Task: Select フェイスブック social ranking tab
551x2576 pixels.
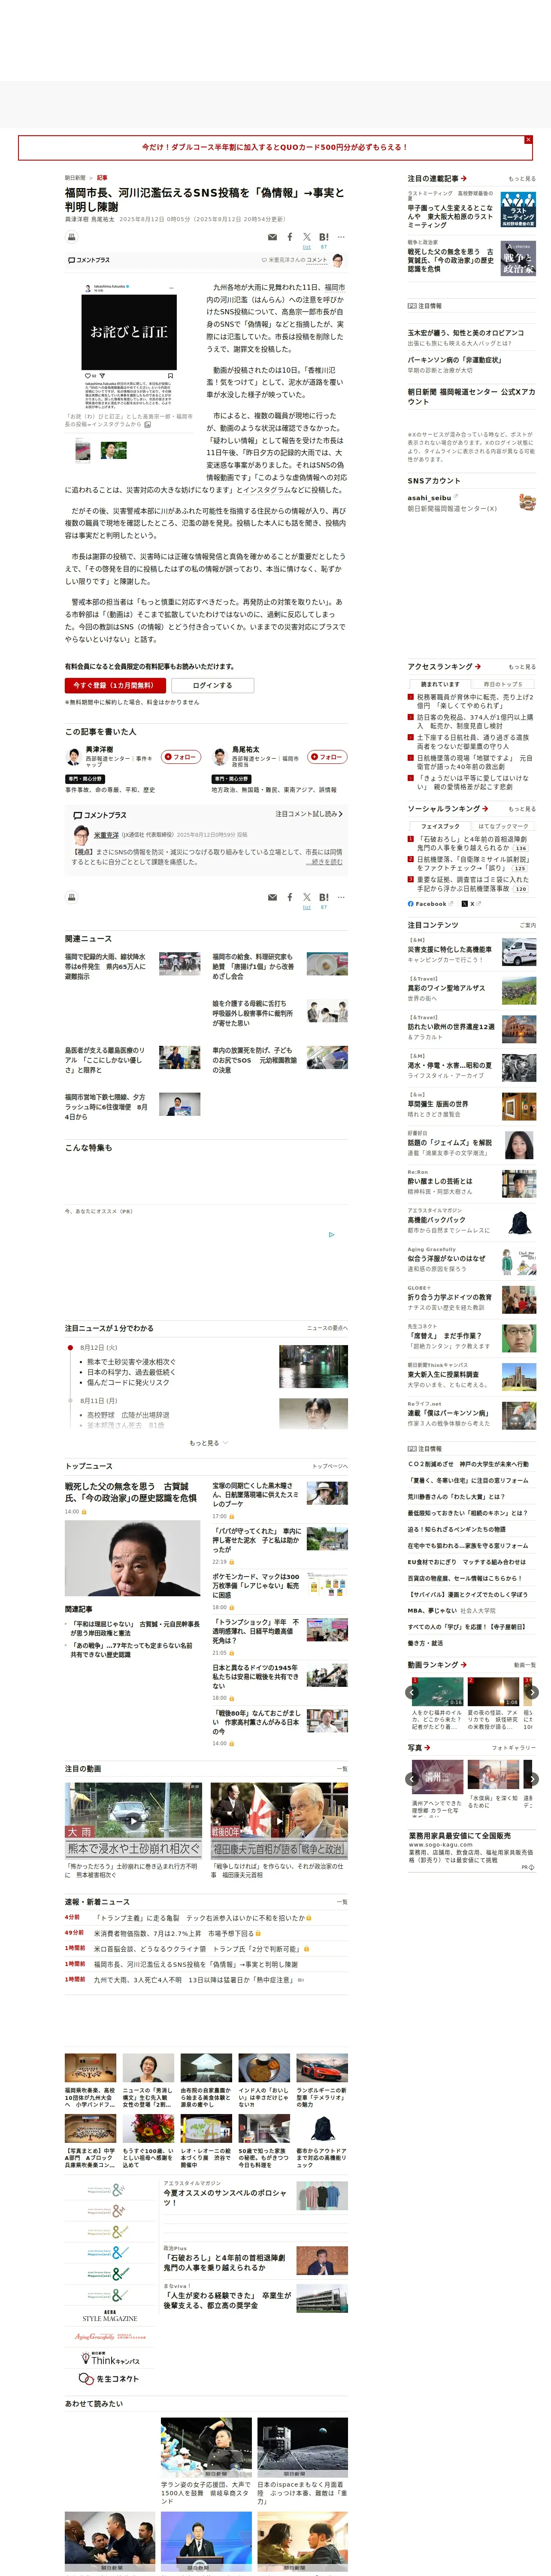Action: [440, 826]
